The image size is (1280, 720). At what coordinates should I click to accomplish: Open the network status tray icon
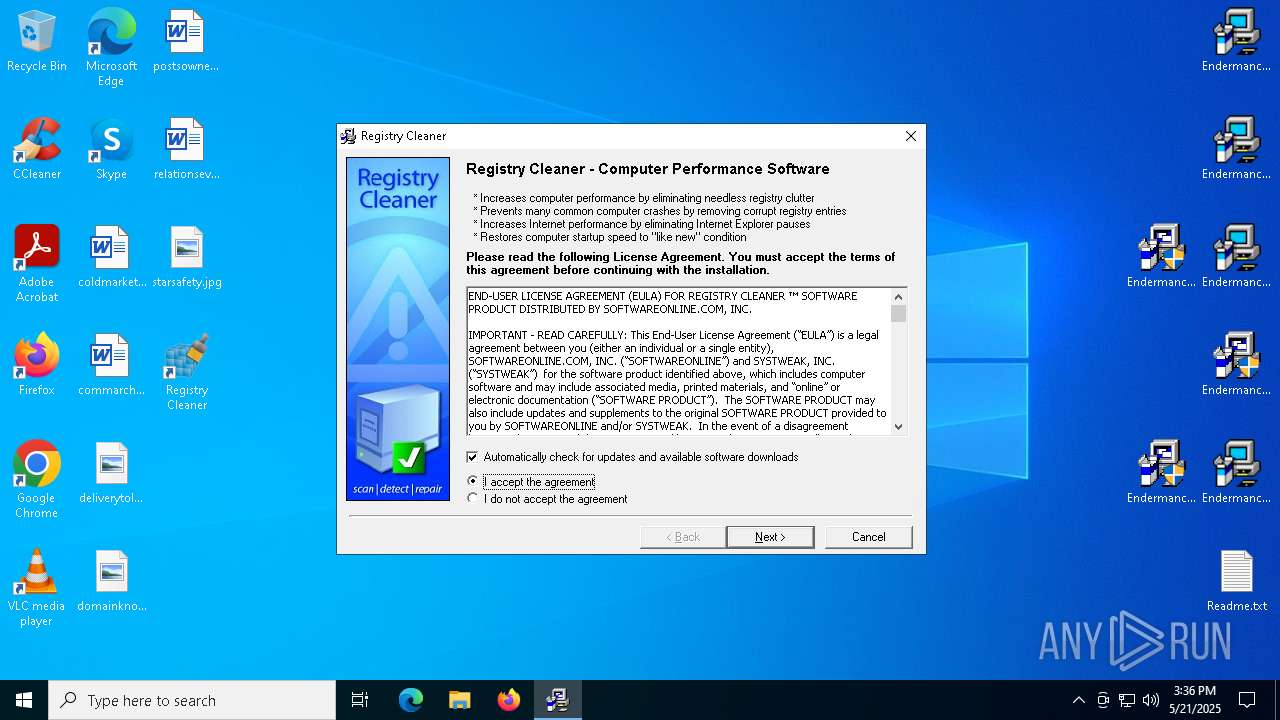coord(1127,700)
